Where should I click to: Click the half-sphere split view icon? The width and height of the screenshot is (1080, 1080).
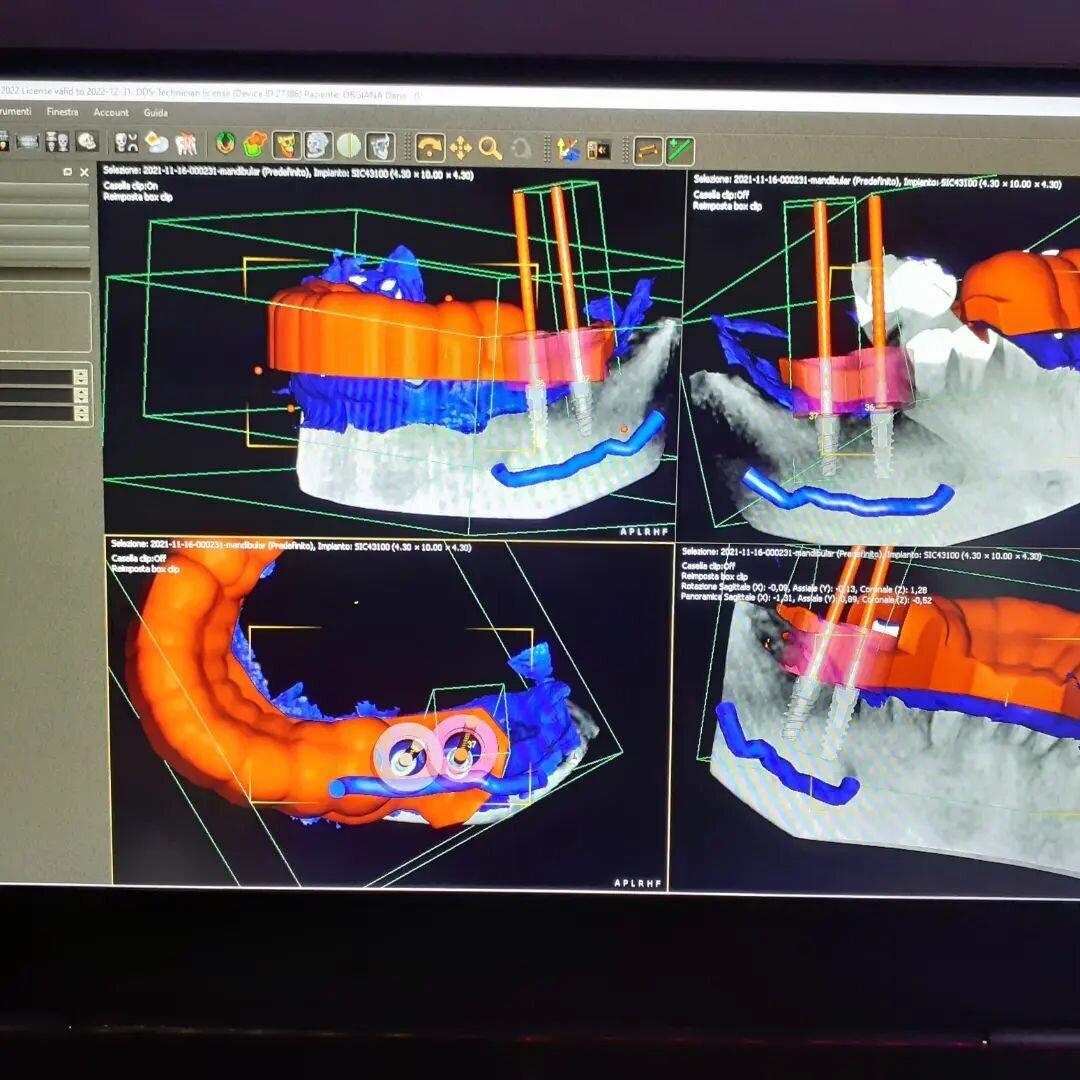[x=348, y=146]
